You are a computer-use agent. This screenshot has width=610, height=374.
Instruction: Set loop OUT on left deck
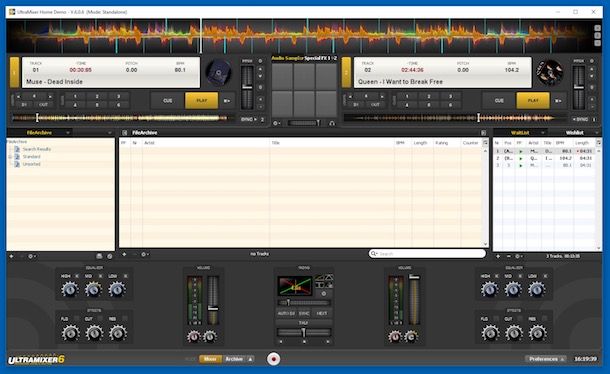click(x=44, y=105)
